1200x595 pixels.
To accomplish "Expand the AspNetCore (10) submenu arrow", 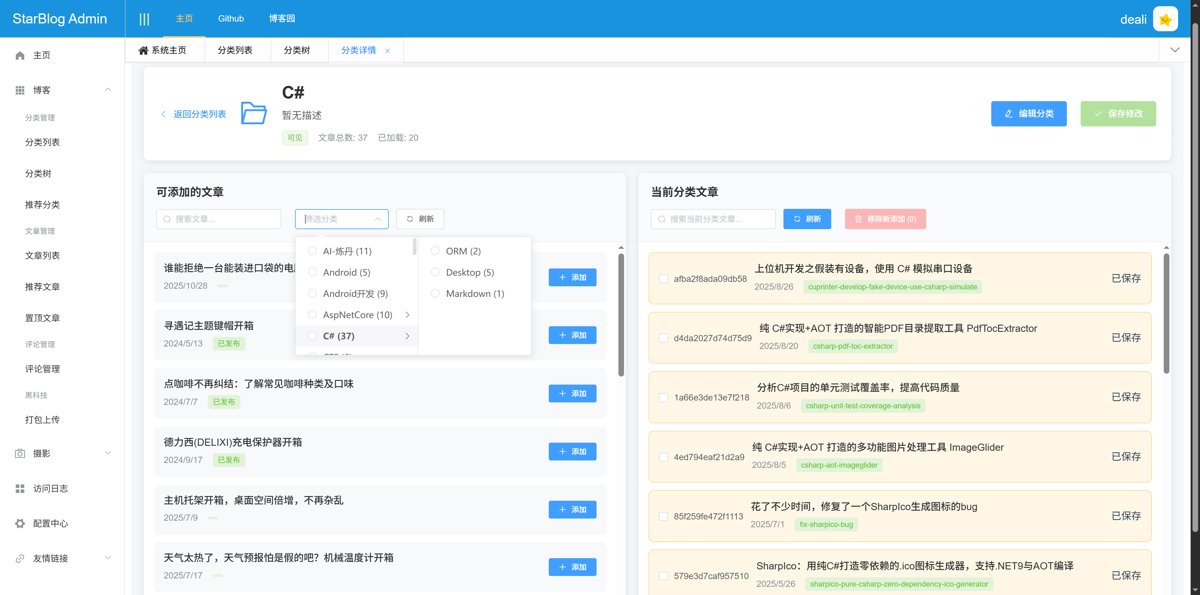I will coord(407,315).
